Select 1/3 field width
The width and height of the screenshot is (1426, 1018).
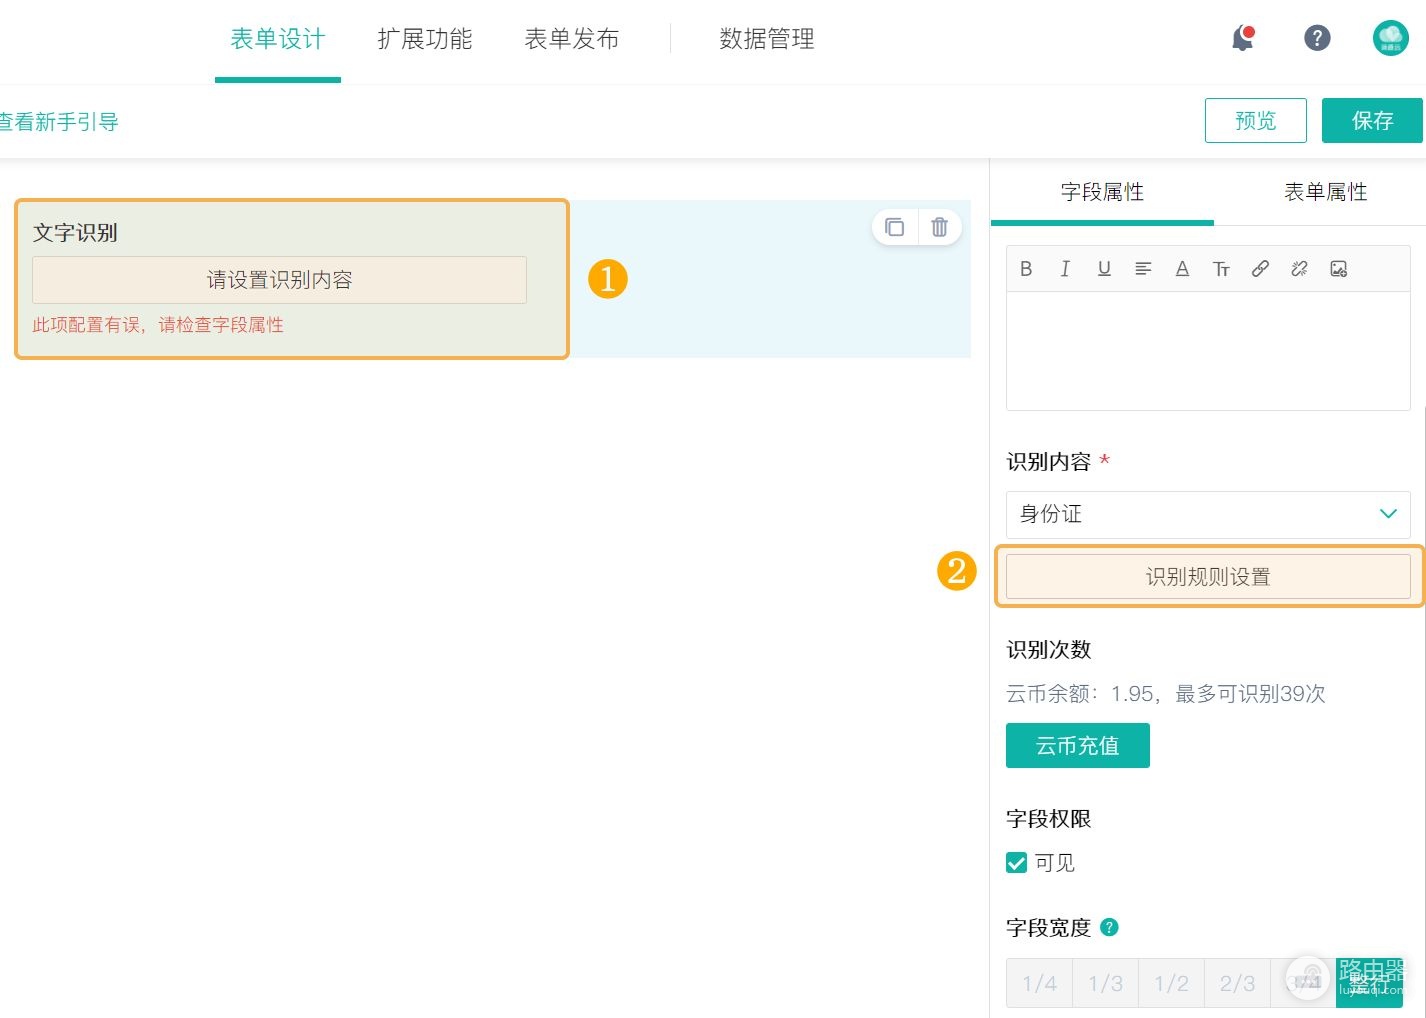point(1105,983)
